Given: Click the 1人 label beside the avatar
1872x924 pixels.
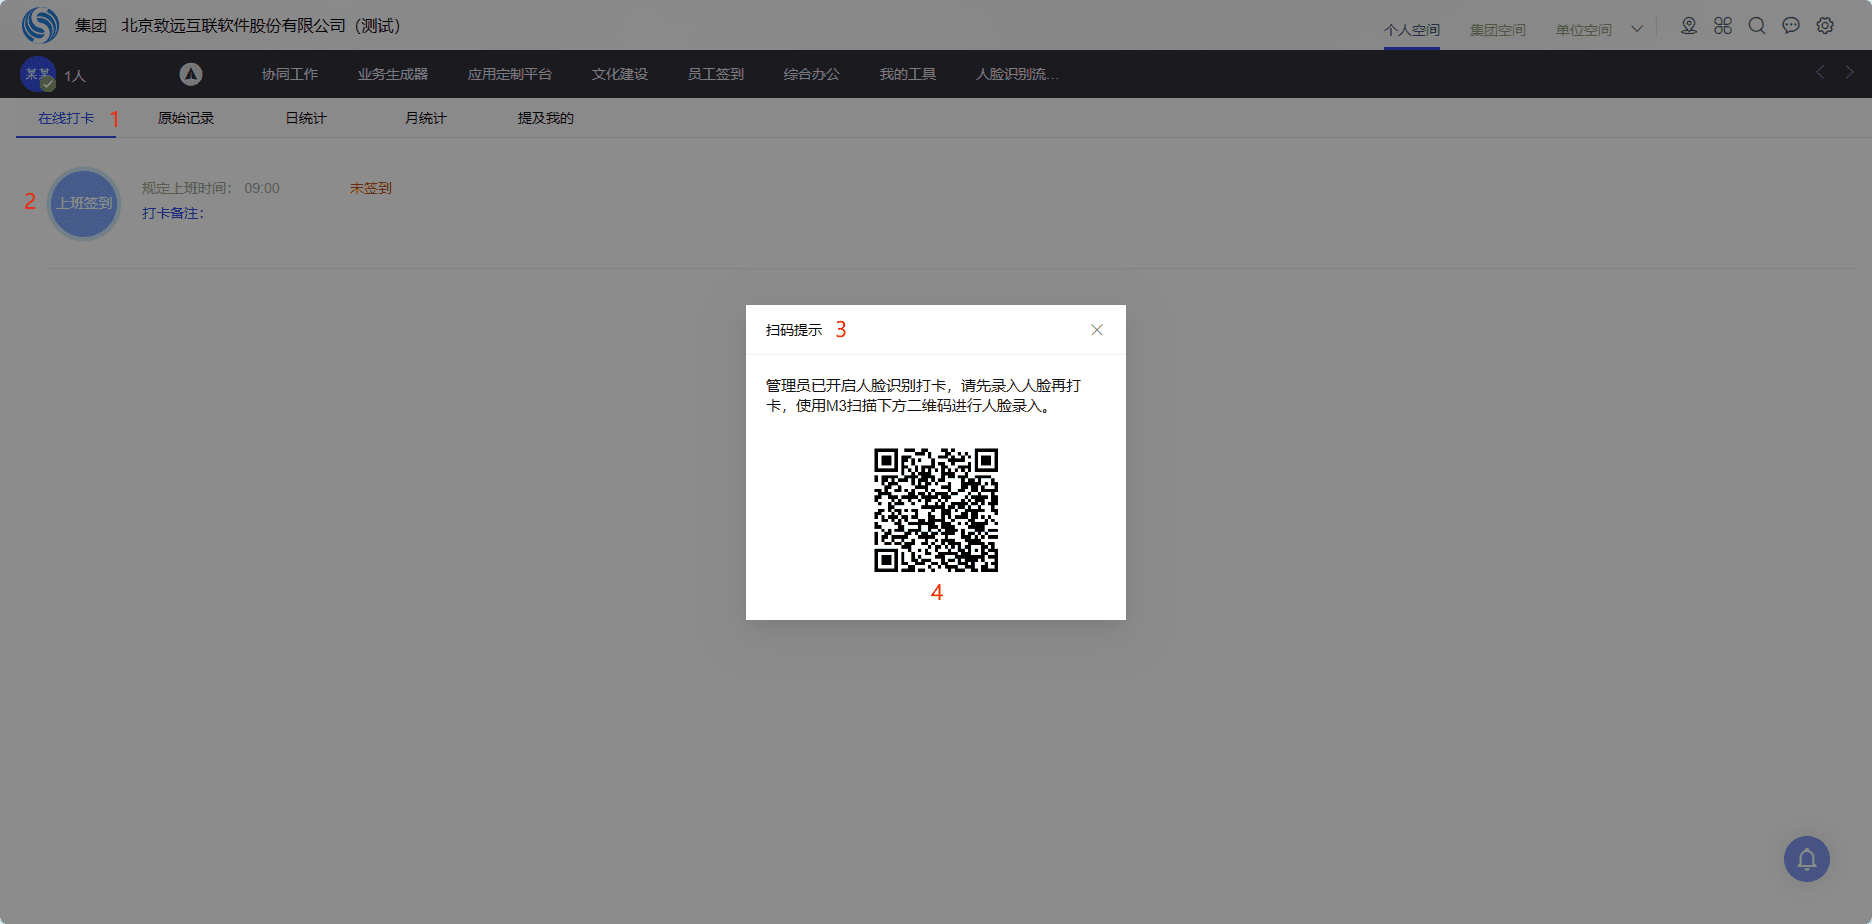Looking at the screenshot, I should click(x=75, y=76).
